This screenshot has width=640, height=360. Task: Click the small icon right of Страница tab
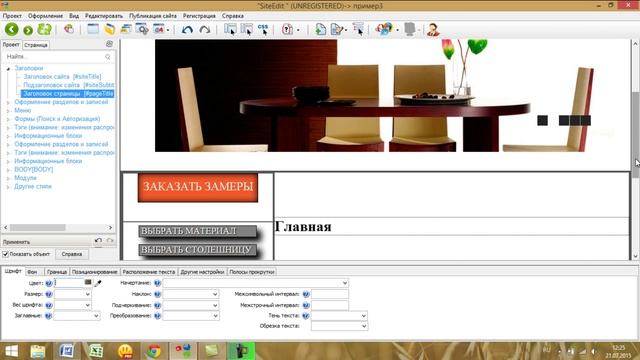pyautogui.click(x=109, y=44)
